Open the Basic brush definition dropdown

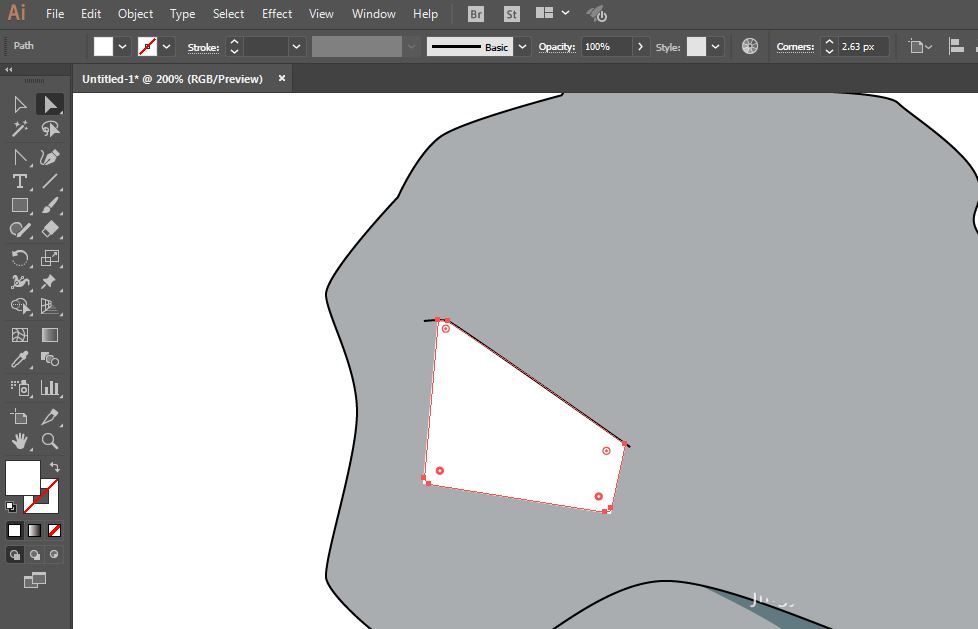coord(522,47)
